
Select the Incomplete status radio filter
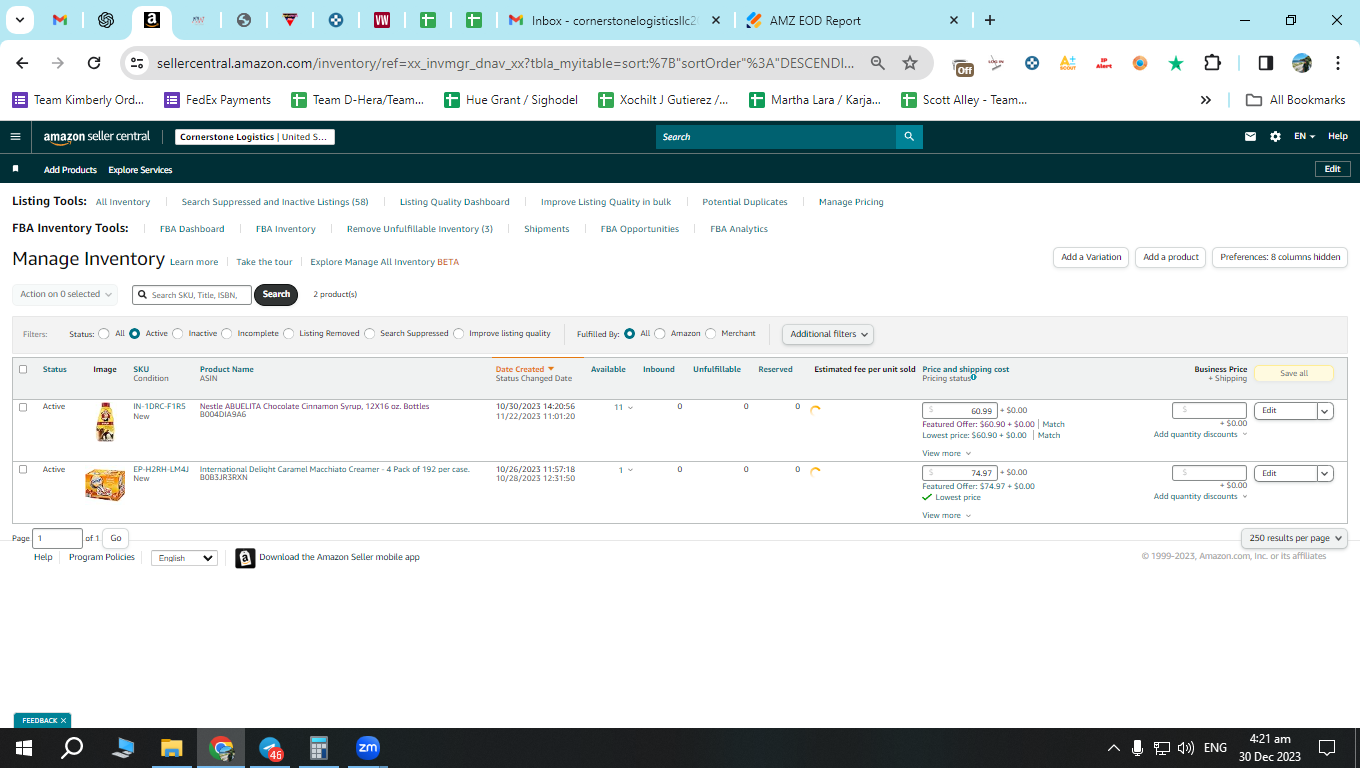click(x=227, y=334)
